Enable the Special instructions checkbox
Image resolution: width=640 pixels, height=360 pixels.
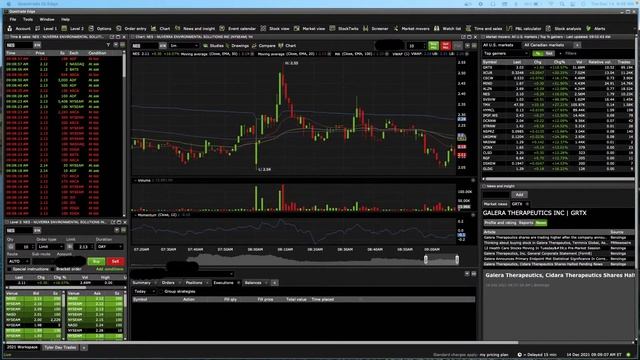point(9,269)
